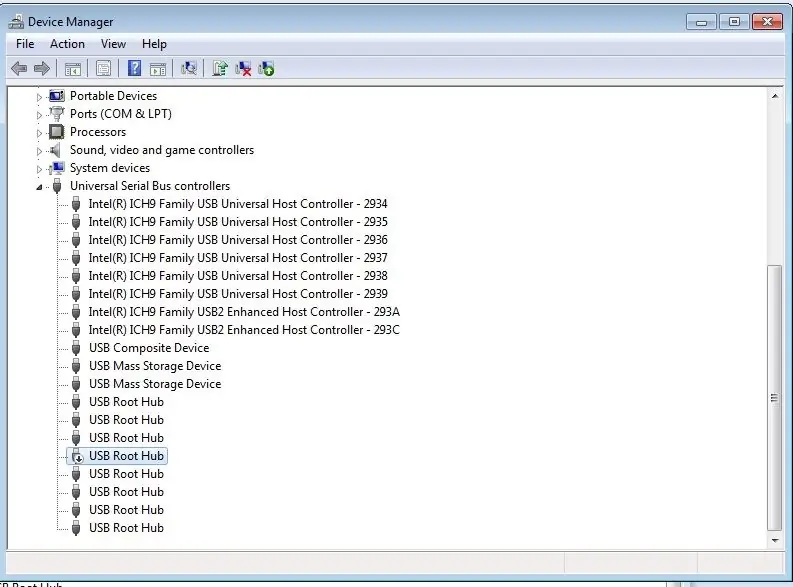
Task: Click the Show/Hide Action Pane icon
Action: (x=158, y=69)
